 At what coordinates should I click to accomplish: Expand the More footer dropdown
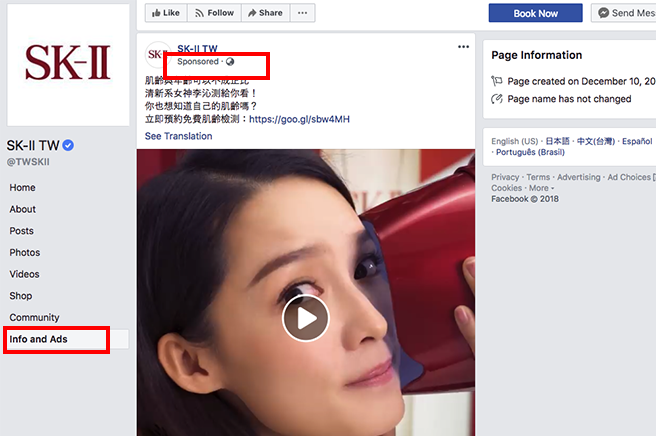point(541,188)
